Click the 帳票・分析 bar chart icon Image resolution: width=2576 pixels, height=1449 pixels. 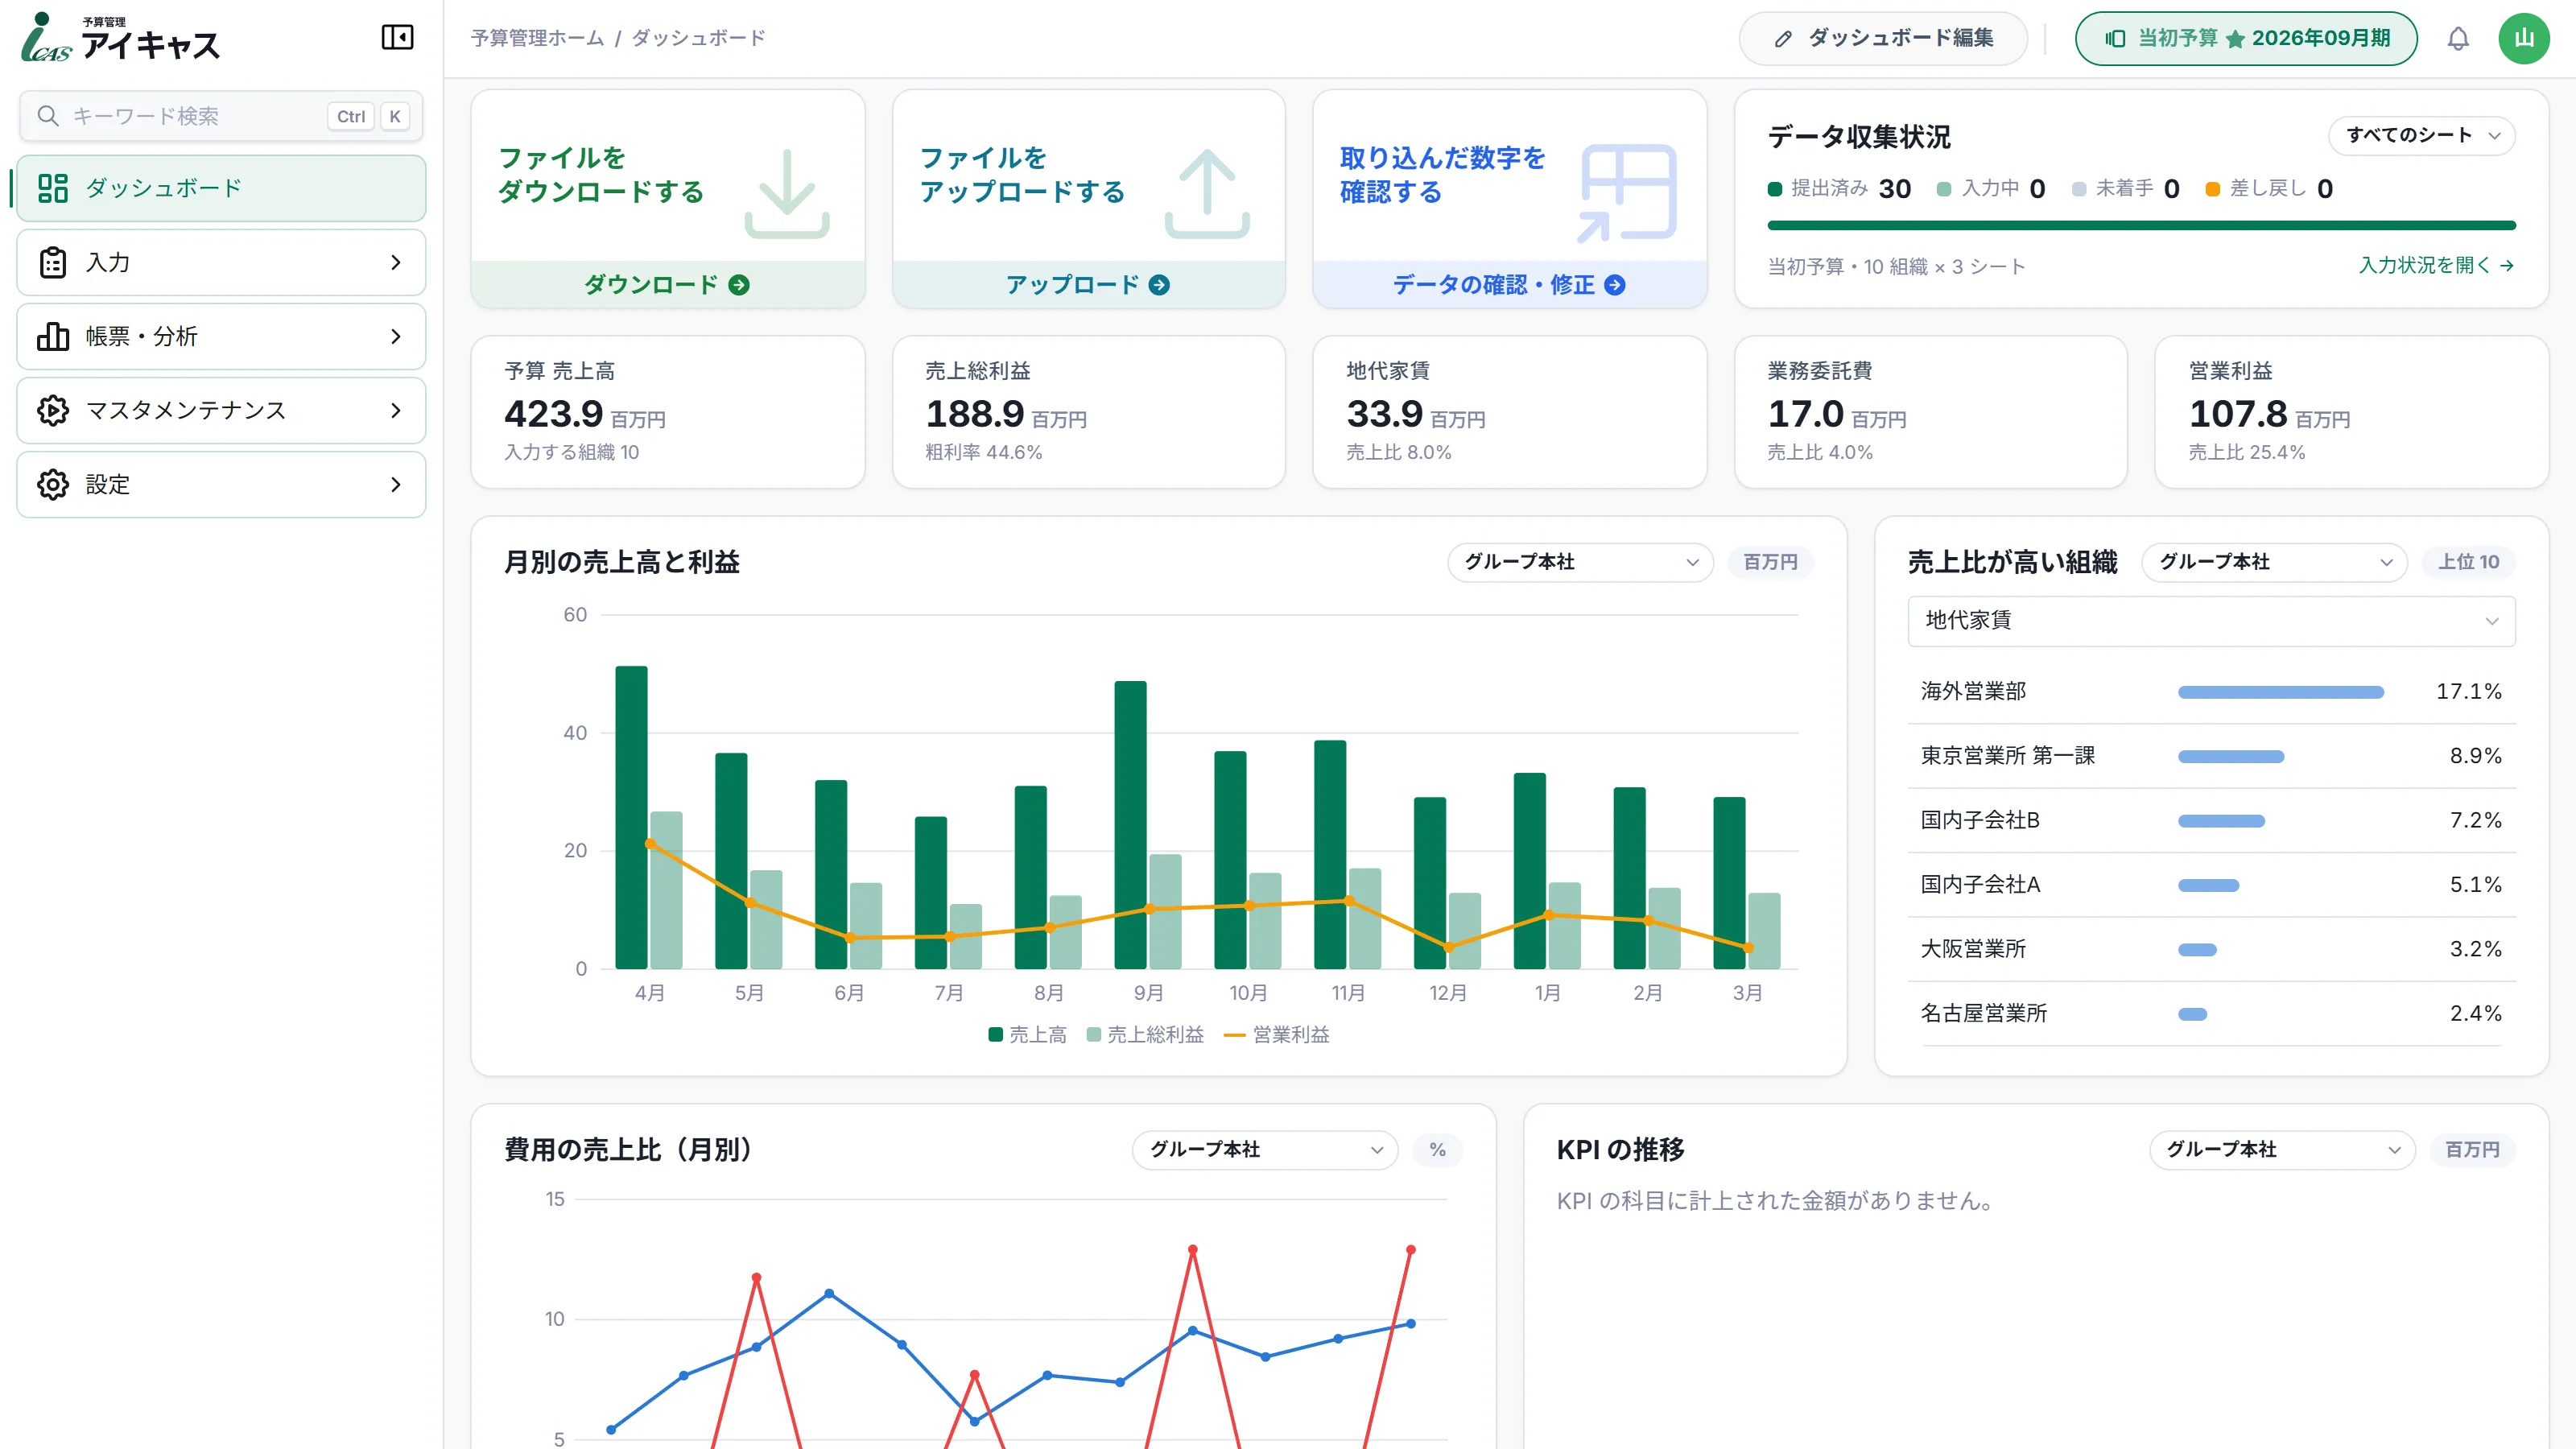53,336
